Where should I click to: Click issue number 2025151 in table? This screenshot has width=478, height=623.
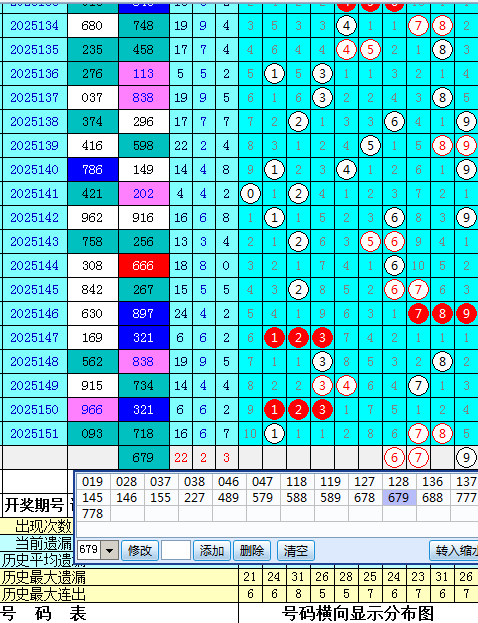(35, 433)
